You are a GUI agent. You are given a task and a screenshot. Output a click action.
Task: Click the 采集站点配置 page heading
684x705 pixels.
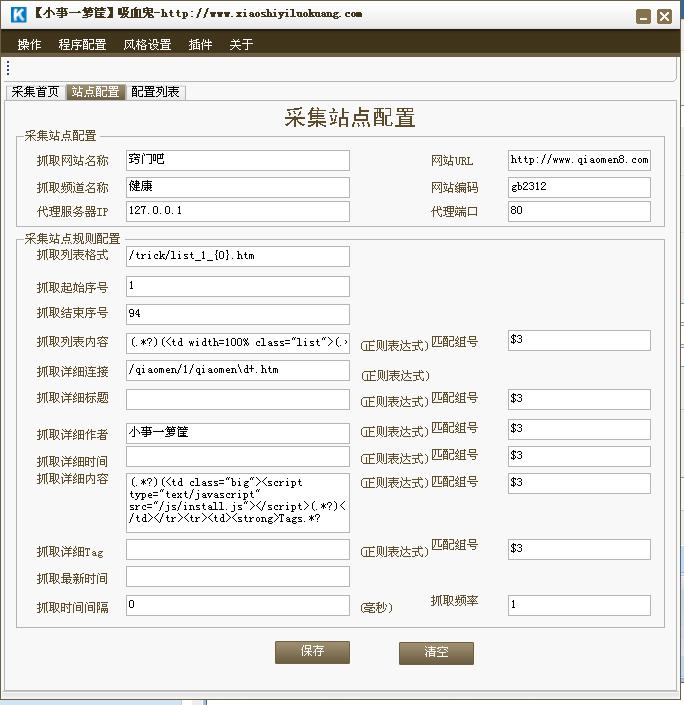click(x=350, y=117)
